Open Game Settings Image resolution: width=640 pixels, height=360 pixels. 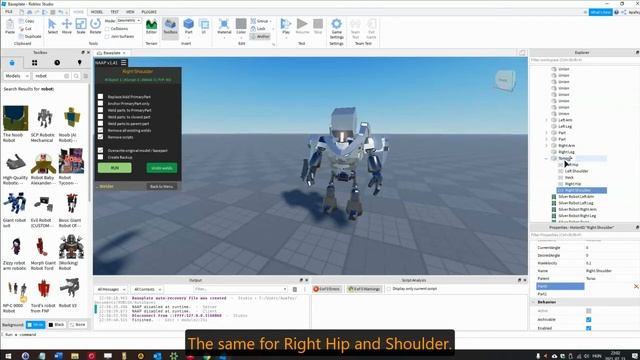click(336, 29)
